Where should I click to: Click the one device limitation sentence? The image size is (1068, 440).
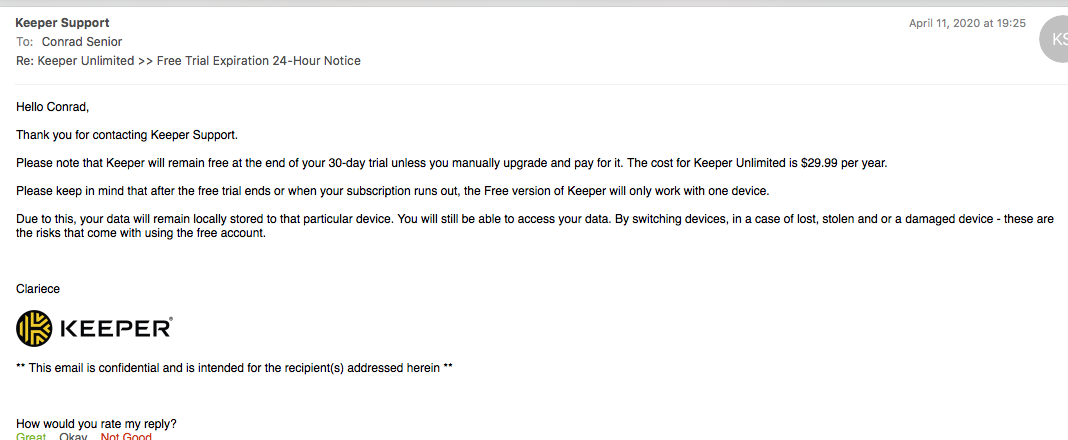(x=392, y=191)
